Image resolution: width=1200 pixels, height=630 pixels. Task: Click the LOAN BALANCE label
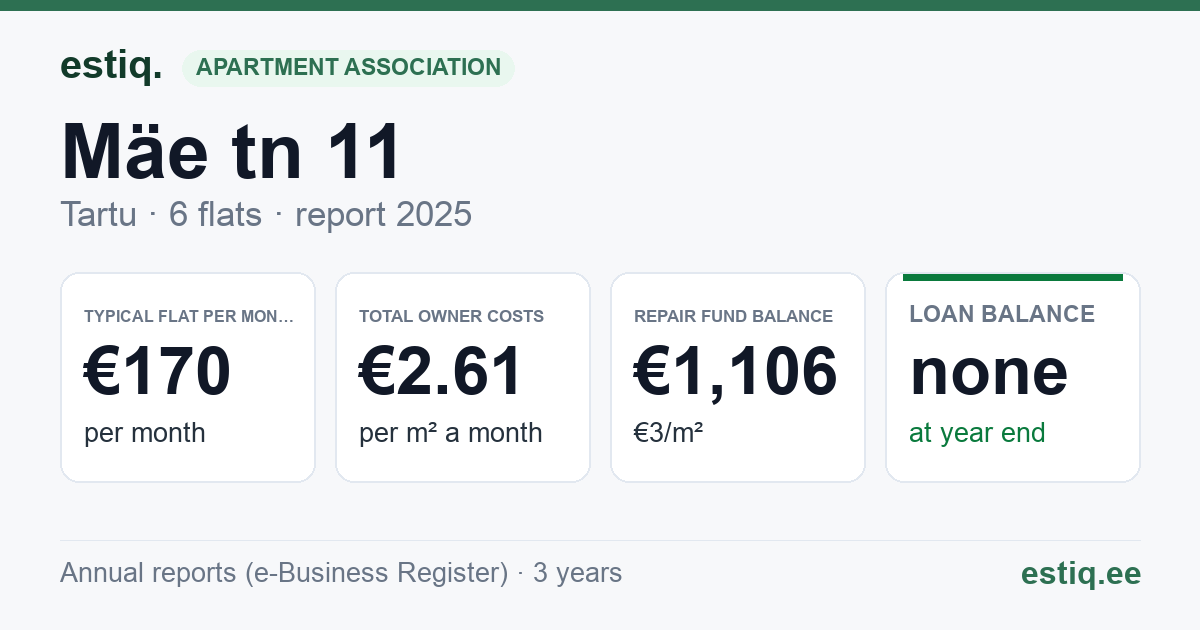coord(1002,314)
